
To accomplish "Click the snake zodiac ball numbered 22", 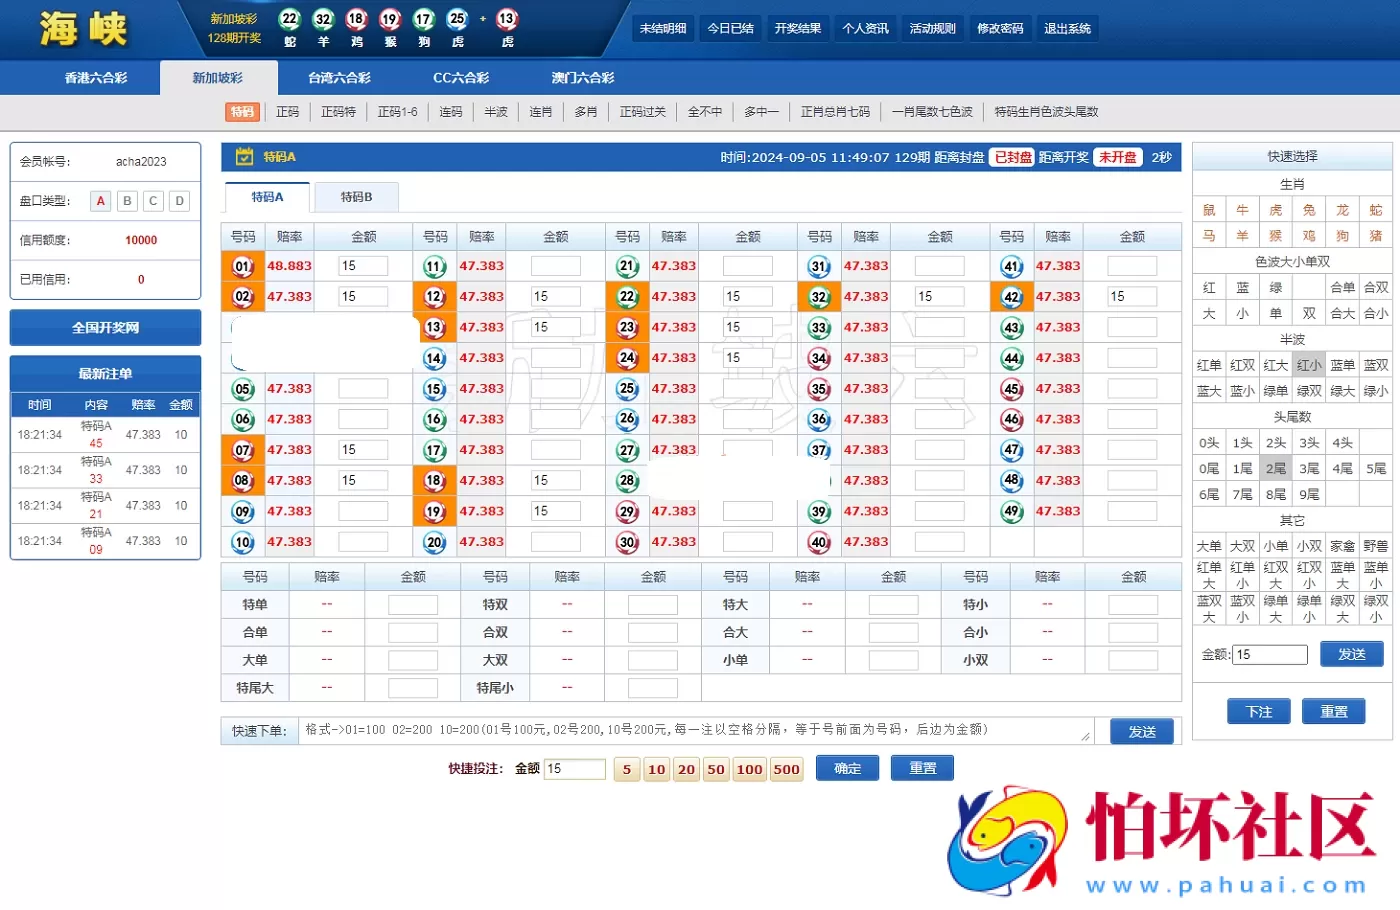I will pyautogui.click(x=290, y=21).
